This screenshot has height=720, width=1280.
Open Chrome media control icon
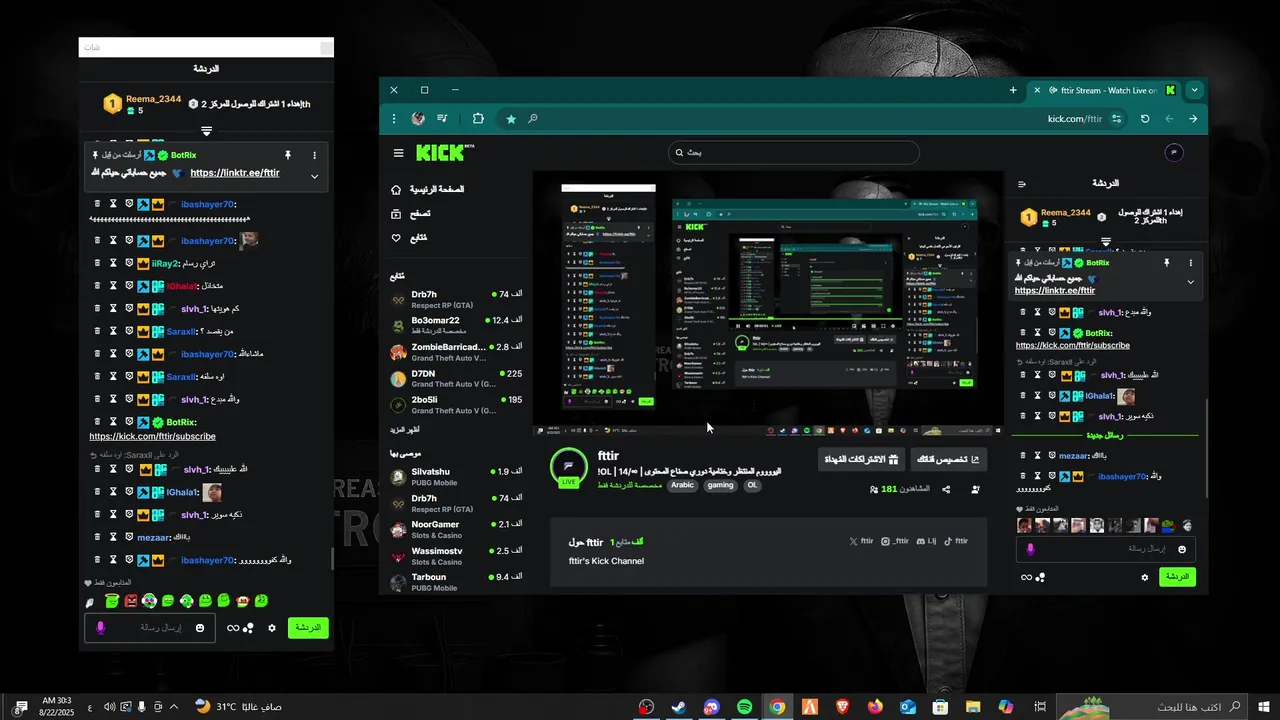click(x=442, y=118)
